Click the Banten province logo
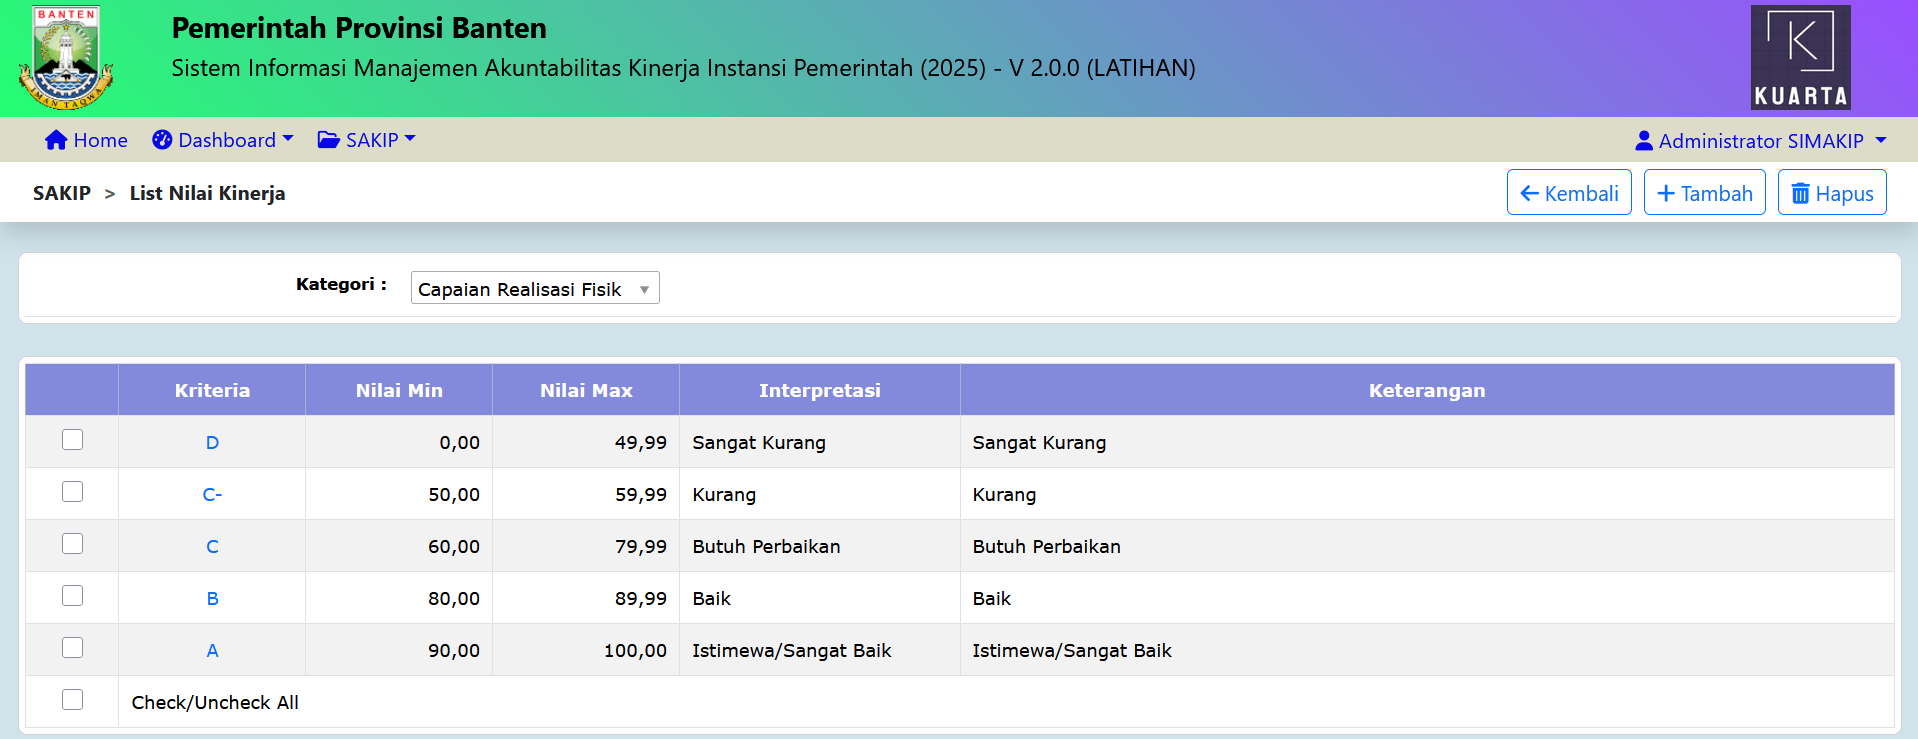The height and width of the screenshot is (739, 1918). (x=66, y=59)
